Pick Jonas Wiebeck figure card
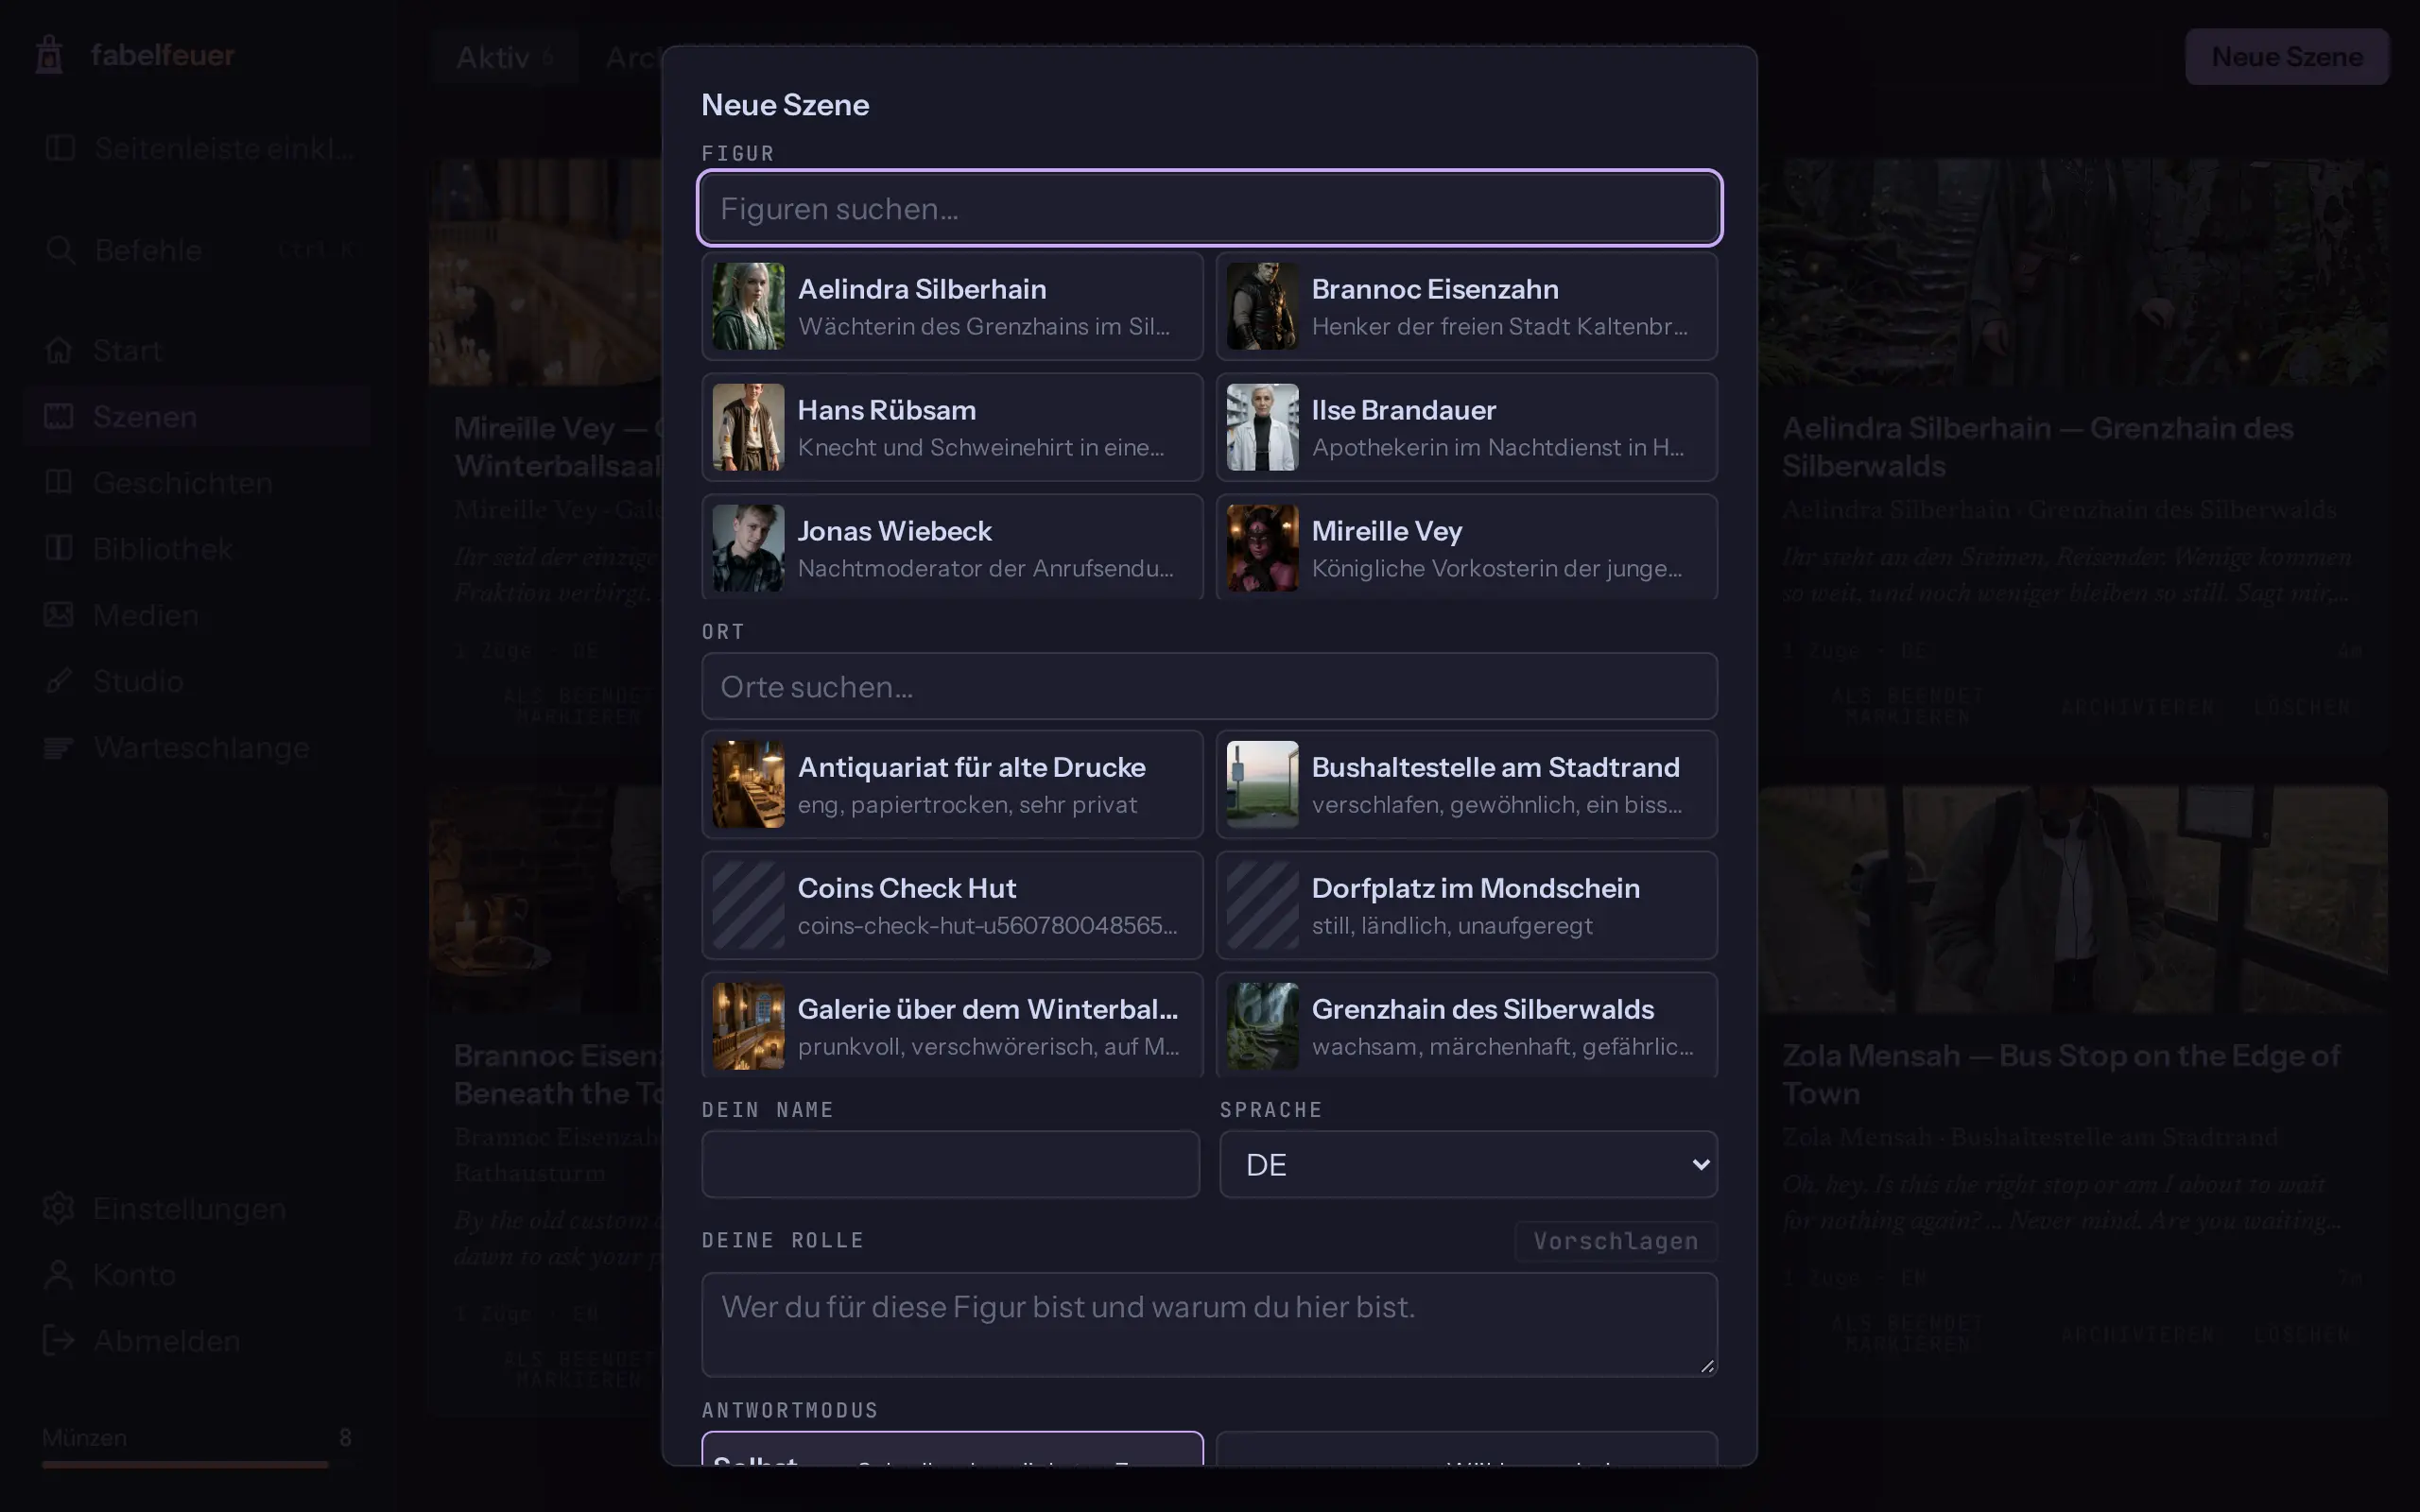 [x=952, y=547]
